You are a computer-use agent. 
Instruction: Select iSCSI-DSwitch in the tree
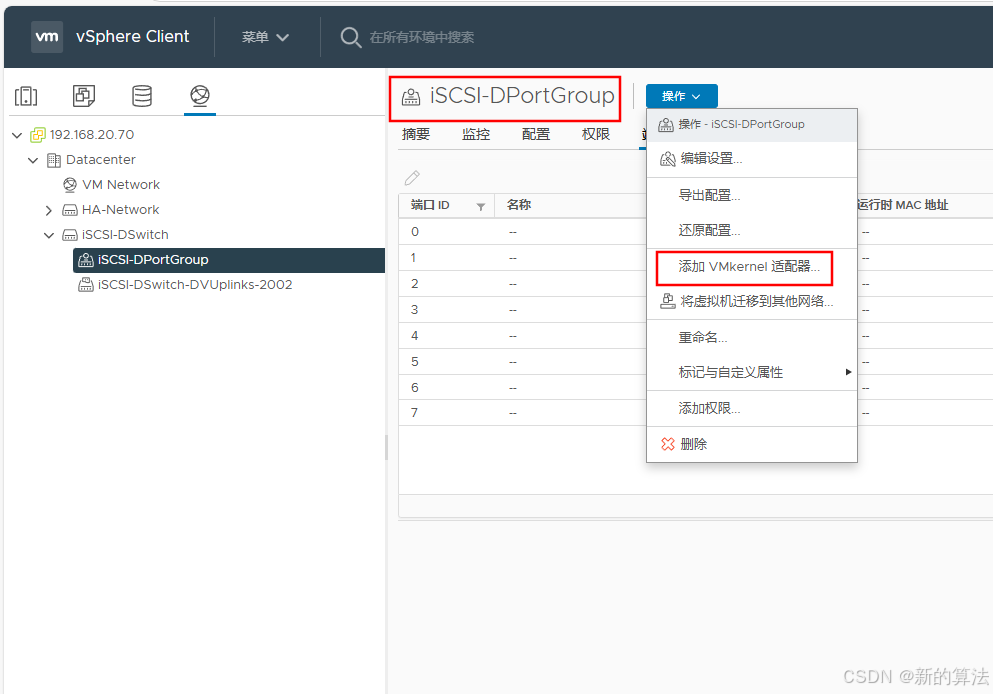tap(125, 235)
